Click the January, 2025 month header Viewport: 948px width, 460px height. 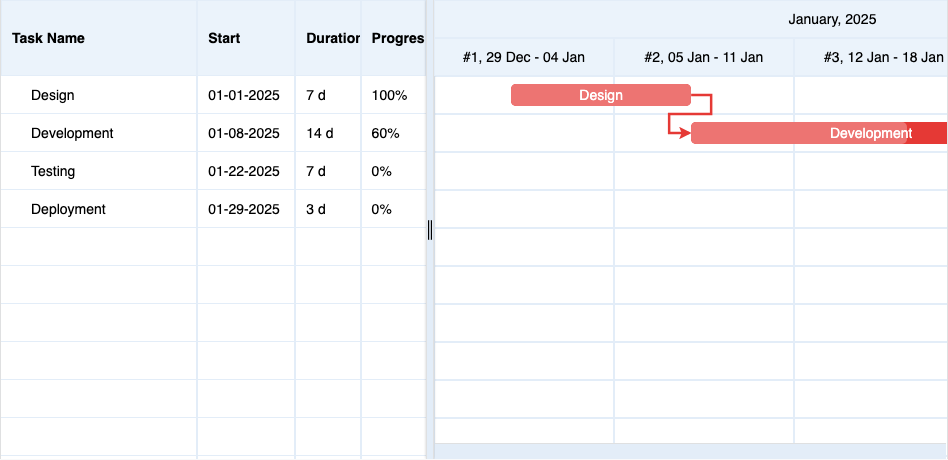point(832,19)
